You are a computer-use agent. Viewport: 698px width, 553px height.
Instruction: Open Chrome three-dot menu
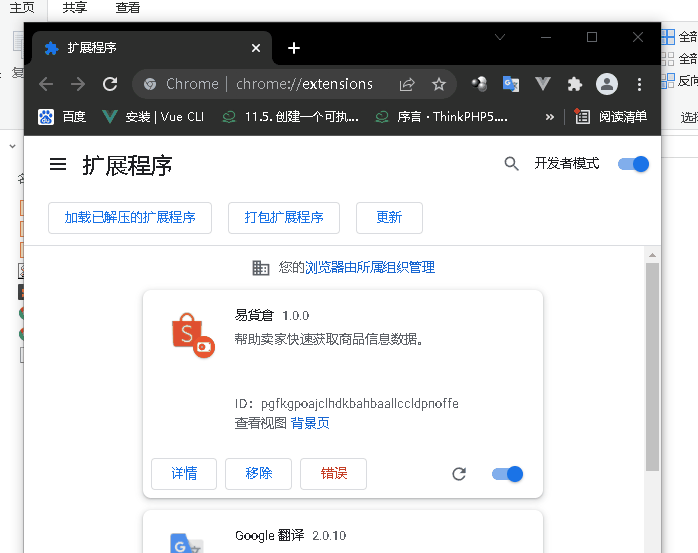[x=639, y=84]
